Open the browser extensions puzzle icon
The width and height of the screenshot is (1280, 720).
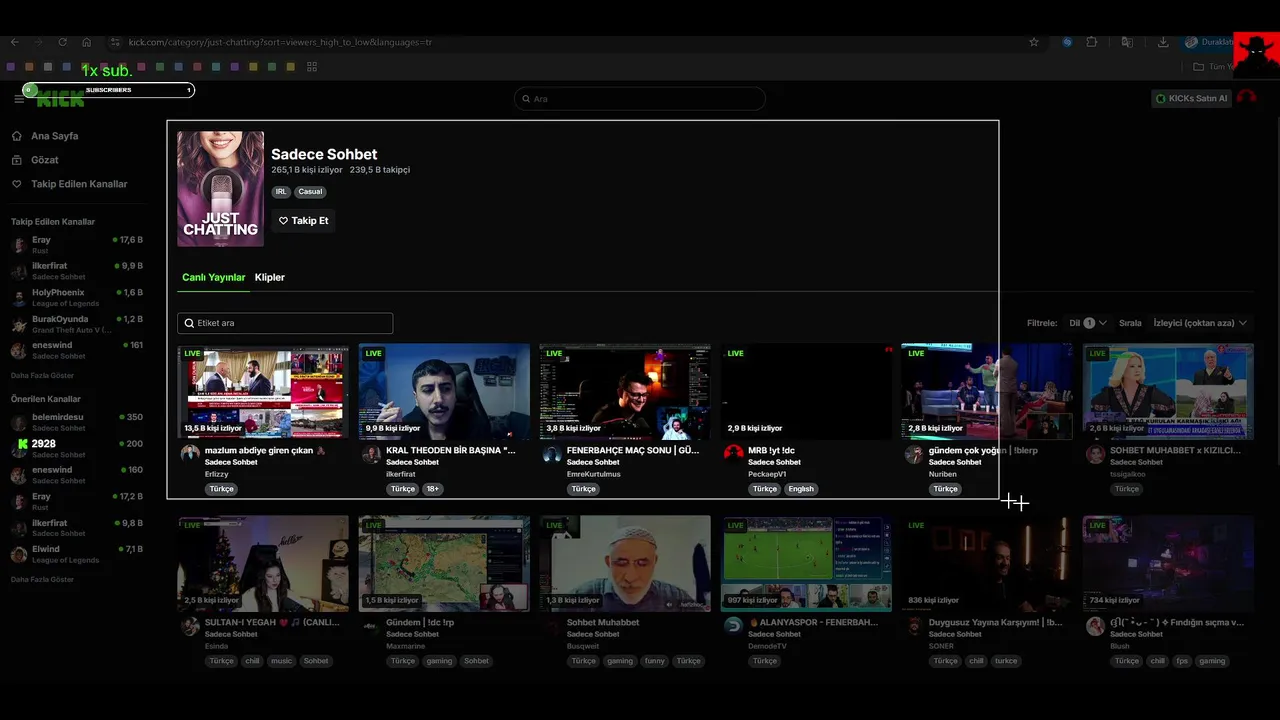tap(1092, 42)
